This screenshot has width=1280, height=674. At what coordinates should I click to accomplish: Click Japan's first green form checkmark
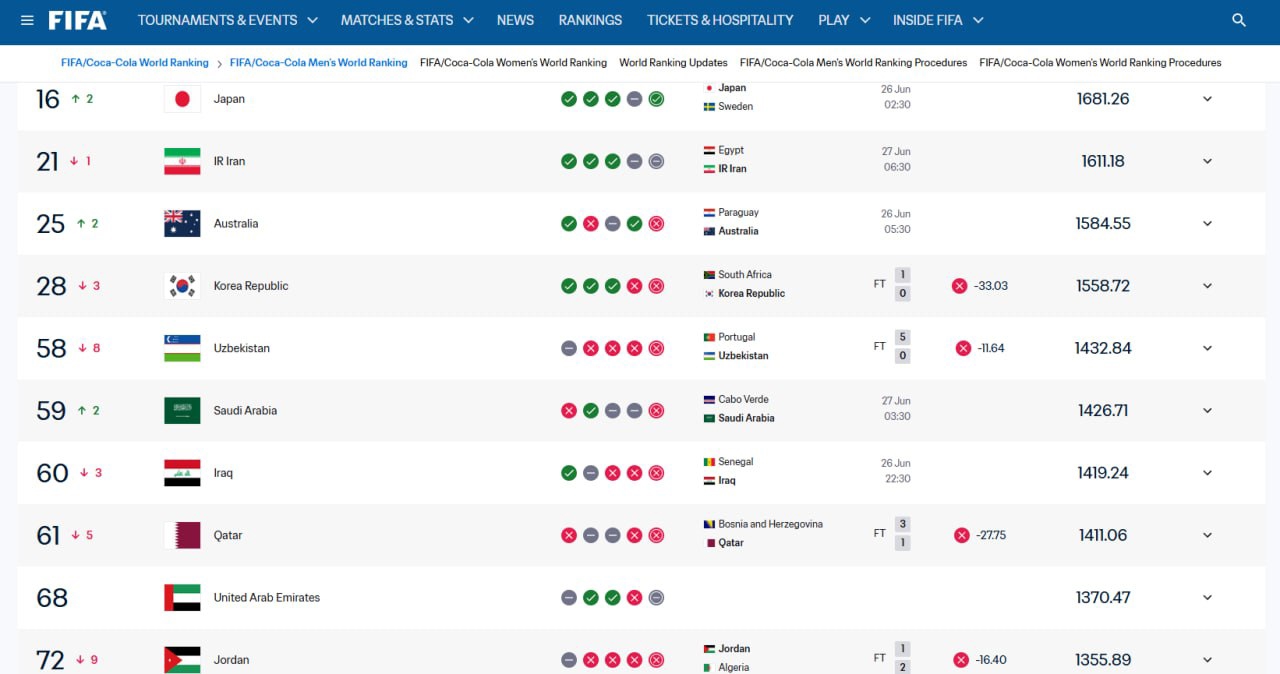click(569, 99)
